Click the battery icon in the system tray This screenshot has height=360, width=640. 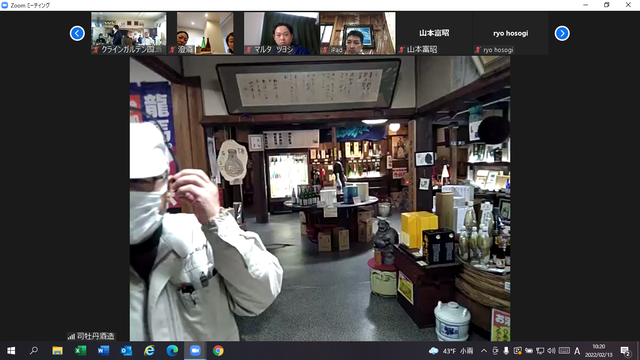click(x=529, y=351)
